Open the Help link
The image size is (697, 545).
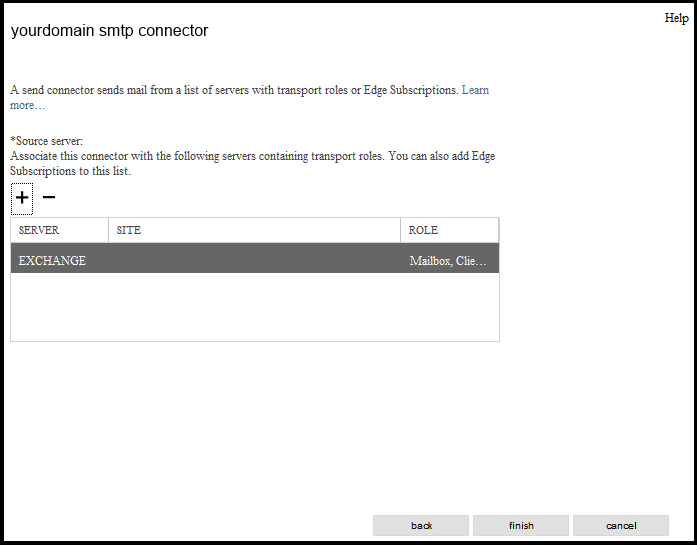(x=677, y=18)
